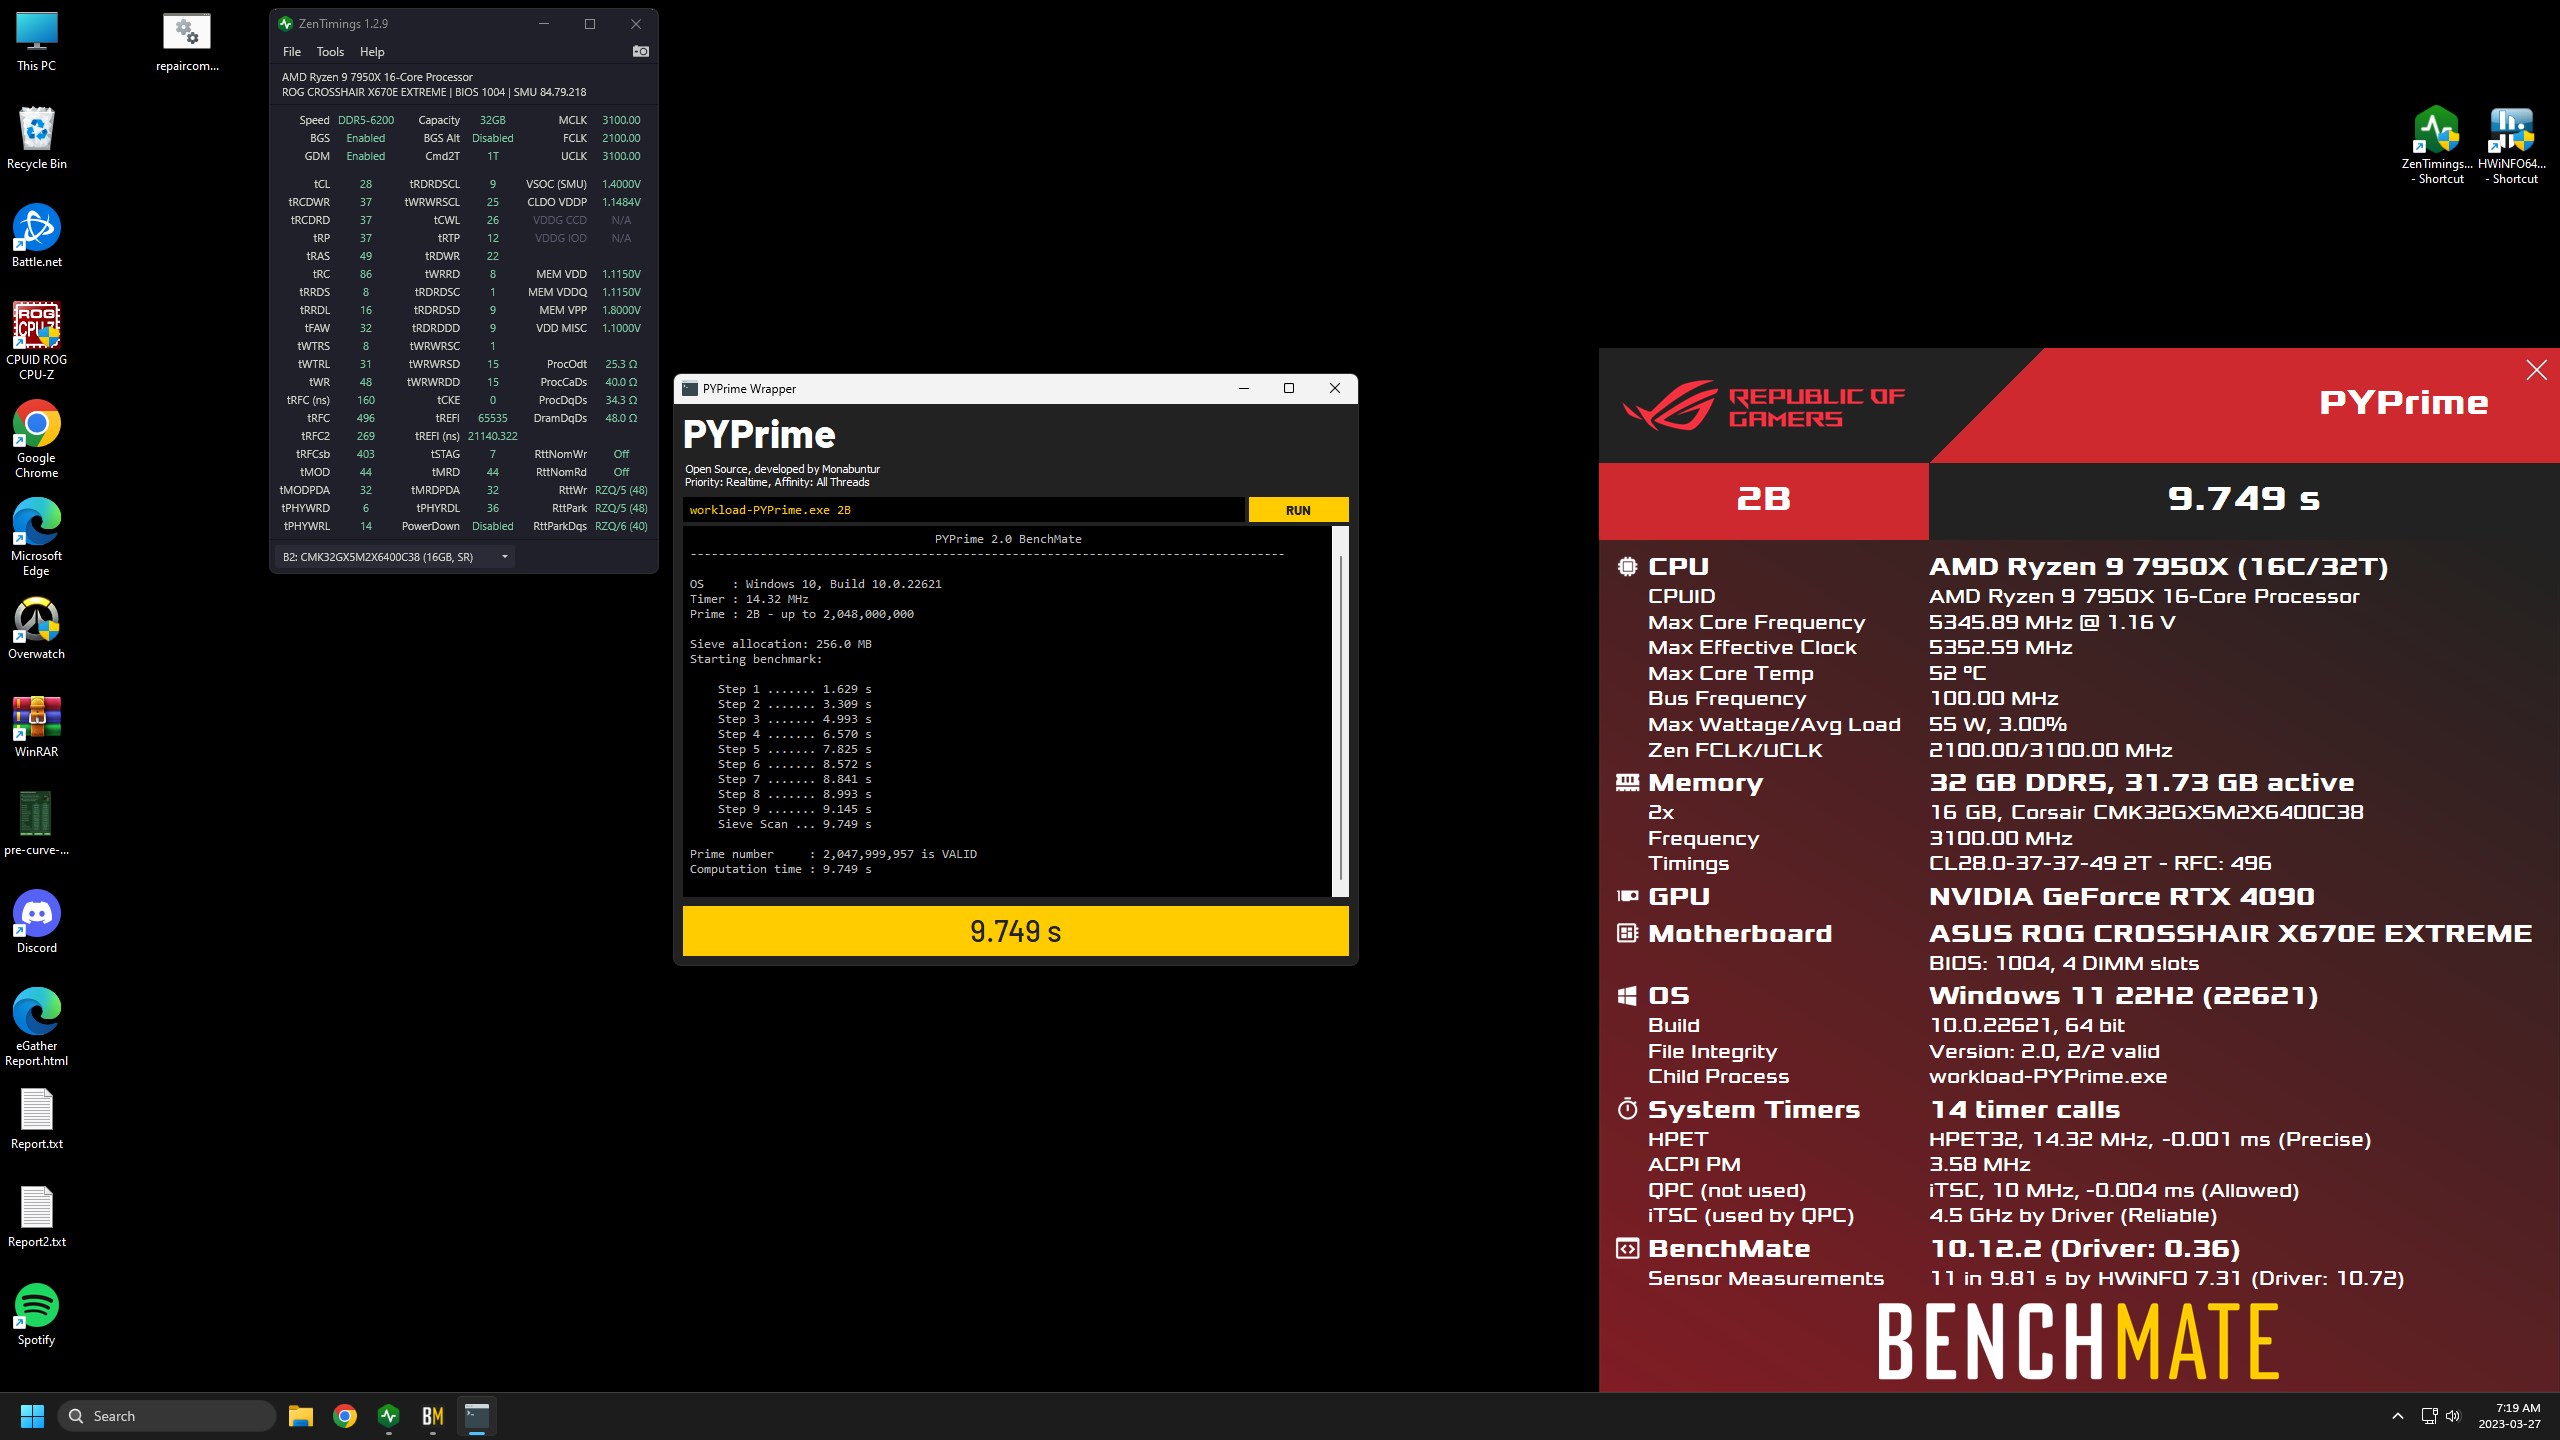Viewport: 2560px width, 1440px height.
Task: Click the PYPrime Wrapper title bar icon
Action: [690, 389]
